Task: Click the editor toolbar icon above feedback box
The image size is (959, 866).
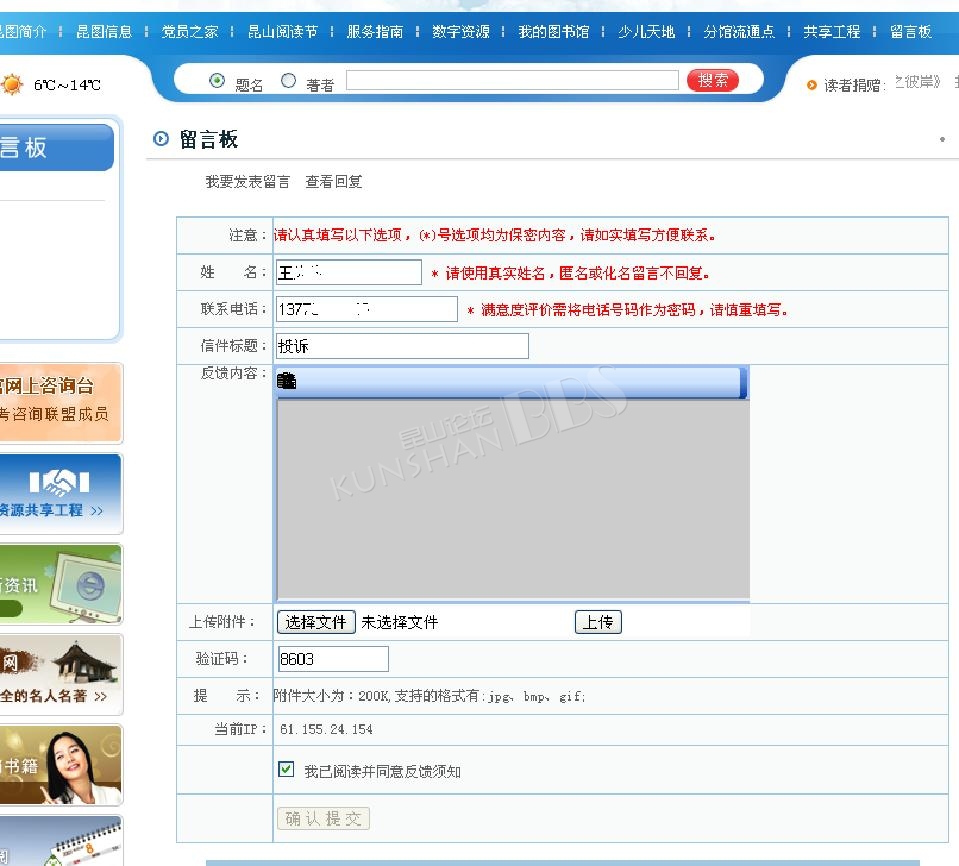Action: point(287,381)
